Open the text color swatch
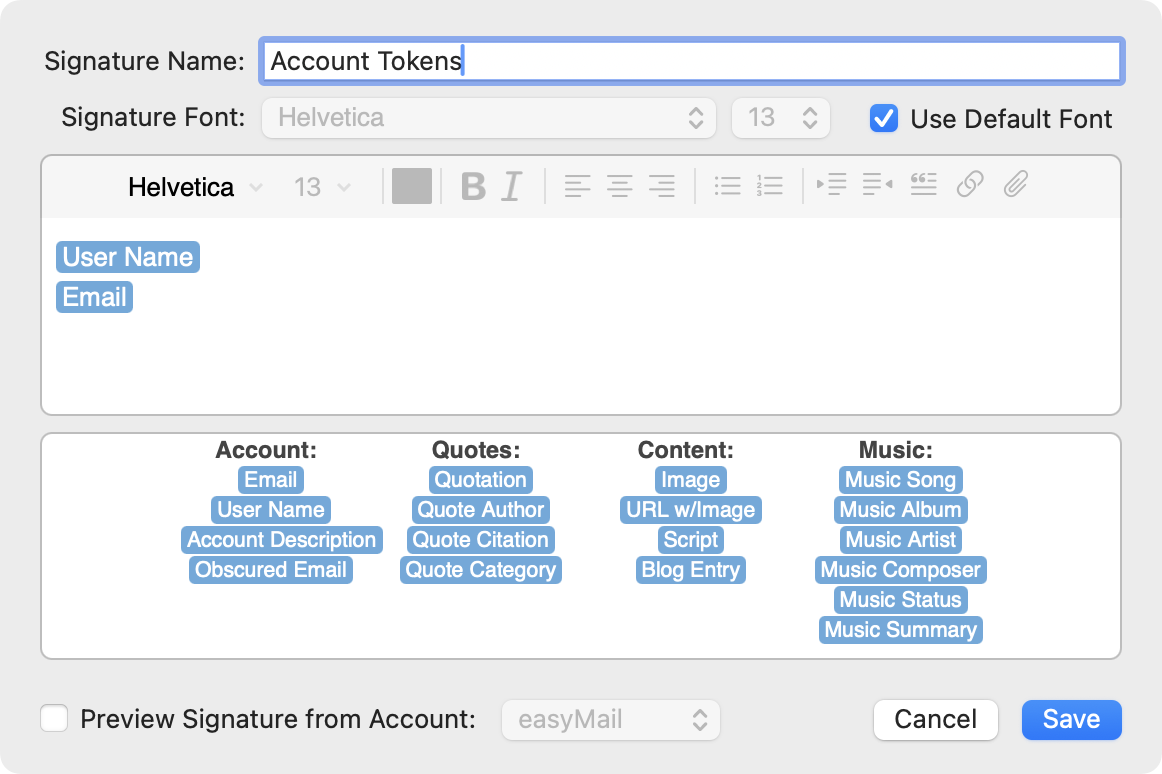This screenshot has width=1162, height=774. pyautogui.click(x=412, y=186)
